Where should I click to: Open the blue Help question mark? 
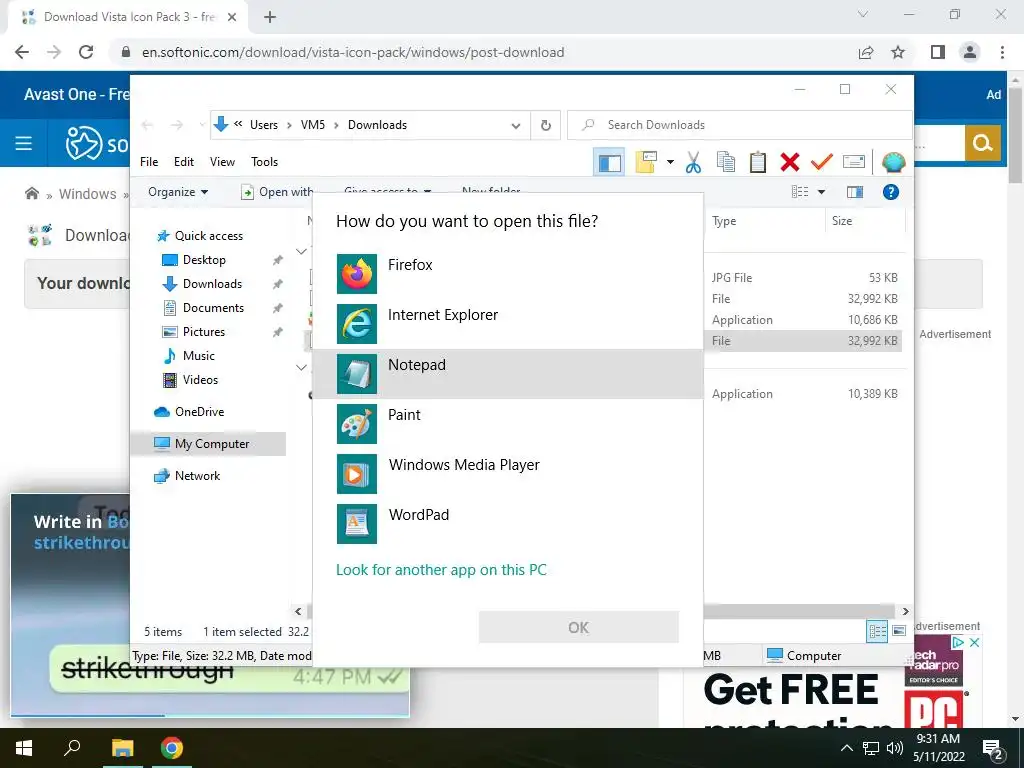click(891, 192)
